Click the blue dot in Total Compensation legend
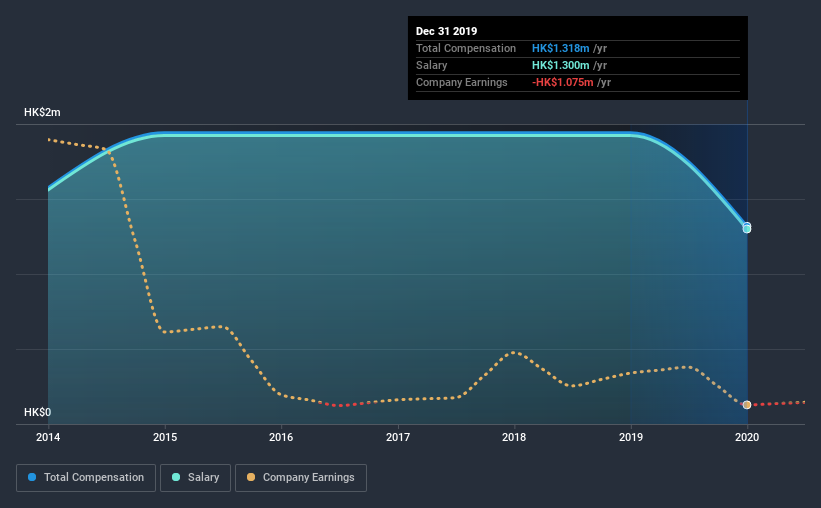This screenshot has width=821, height=508. (32, 477)
